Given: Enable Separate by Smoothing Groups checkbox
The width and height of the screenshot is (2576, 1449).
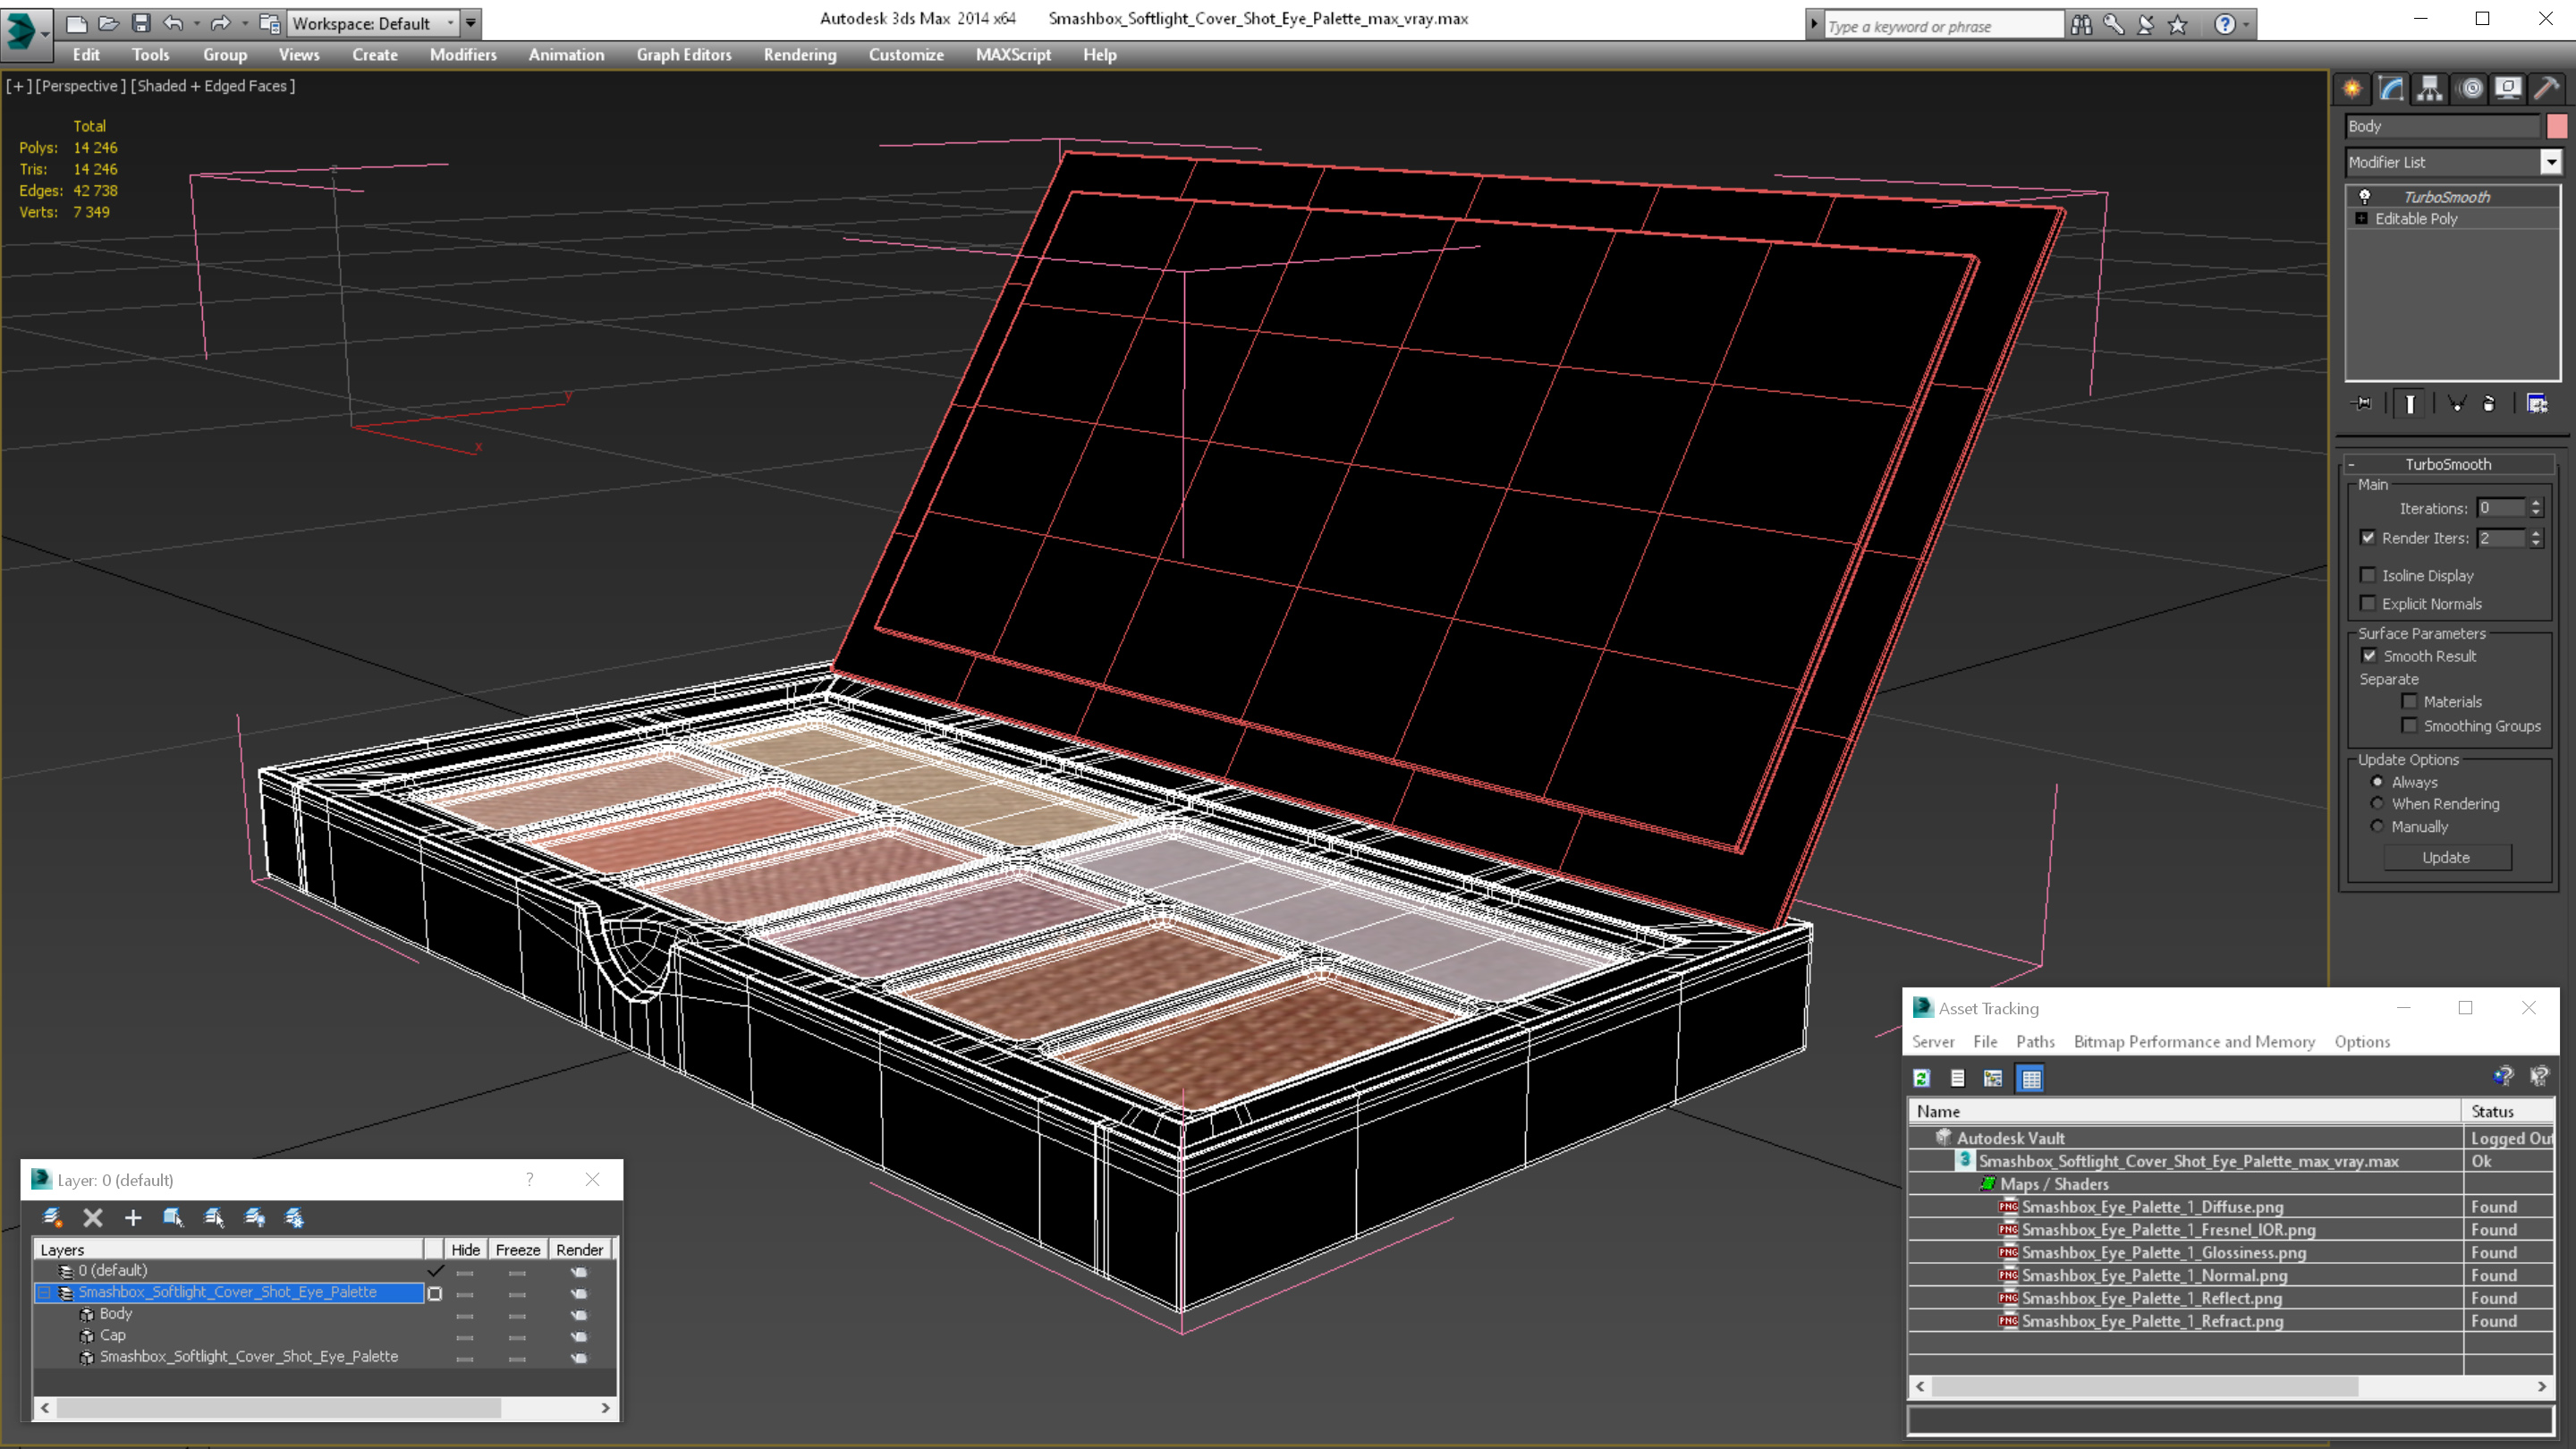Looking at the screenshot, I should point(2410,725).
